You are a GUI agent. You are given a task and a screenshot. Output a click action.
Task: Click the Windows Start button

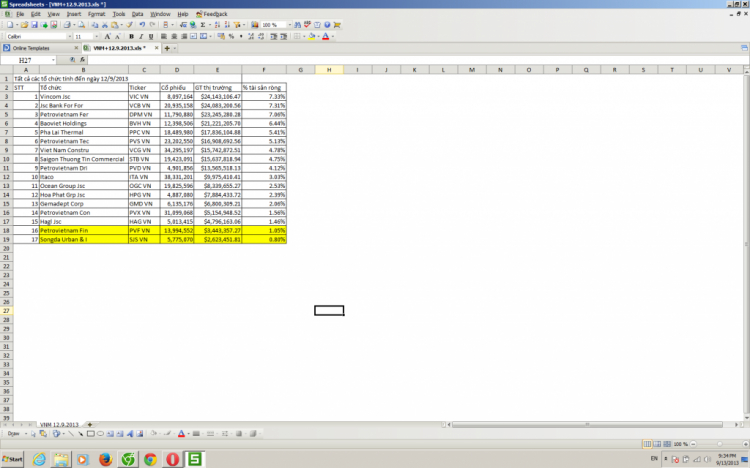point(12,459)
